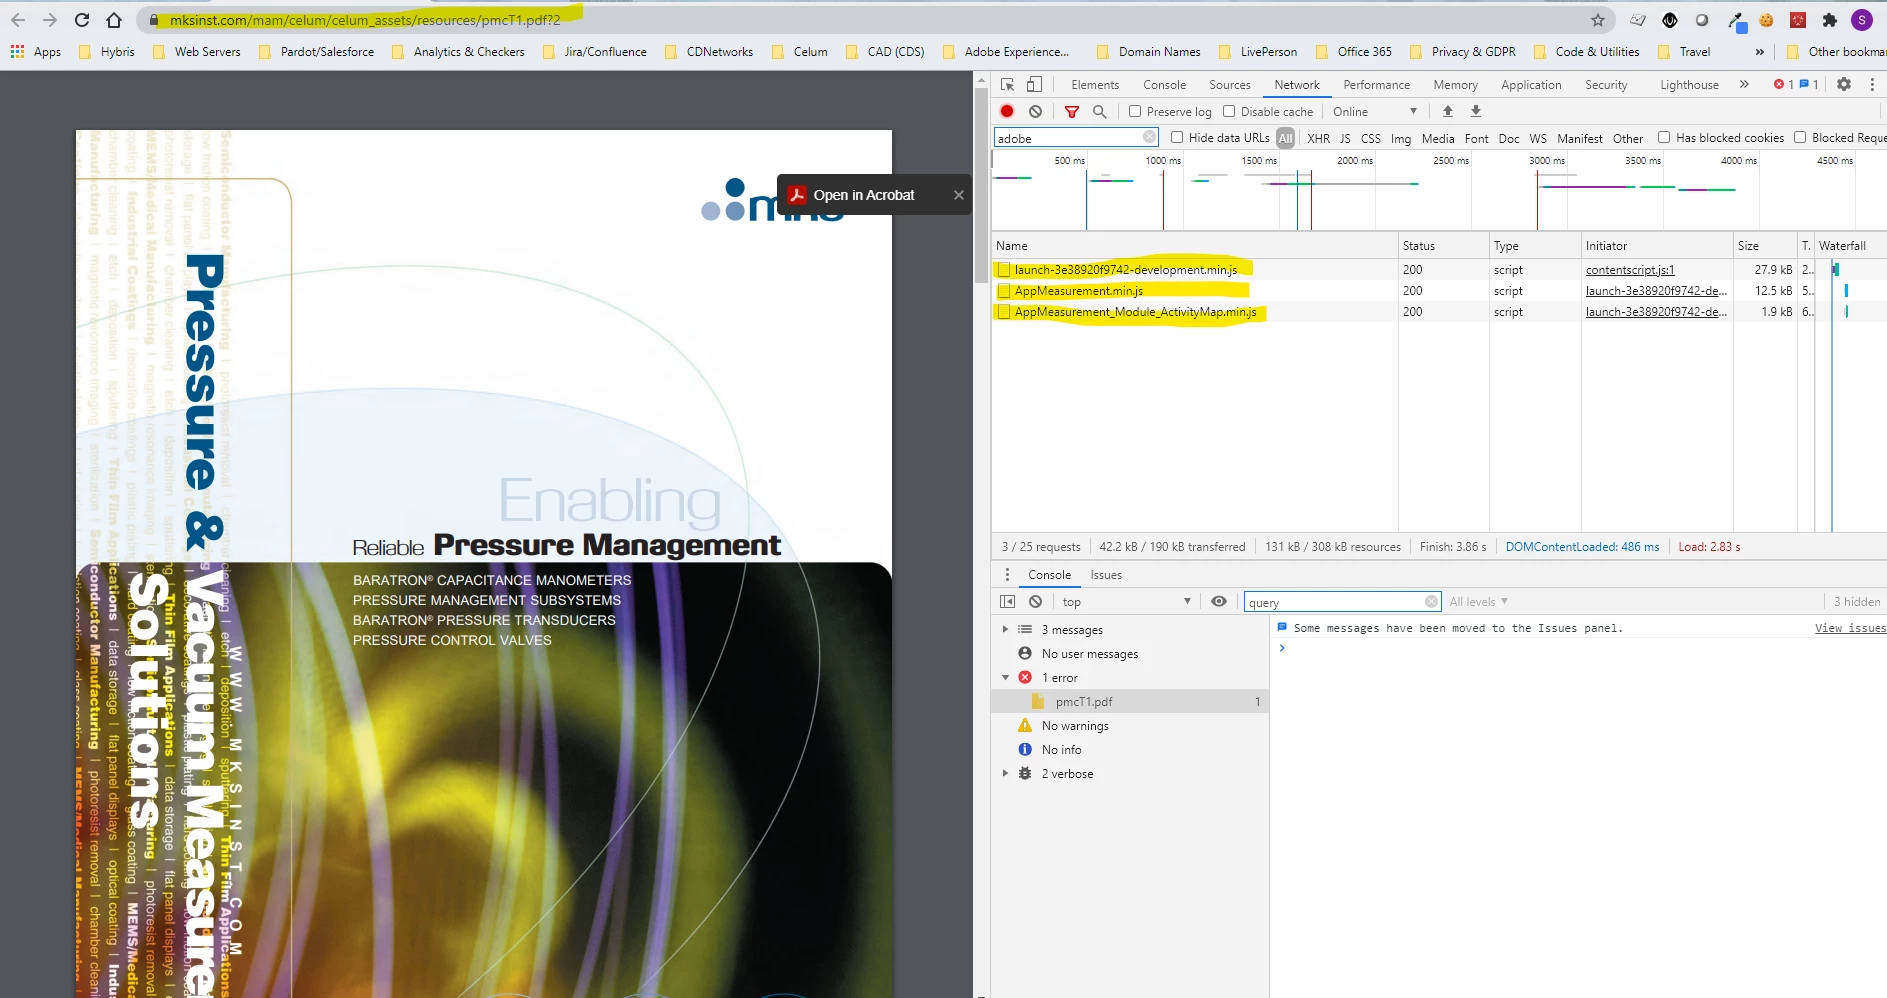
Task: Open the Extensions puzzle icon
Action: pos(1830,20)
